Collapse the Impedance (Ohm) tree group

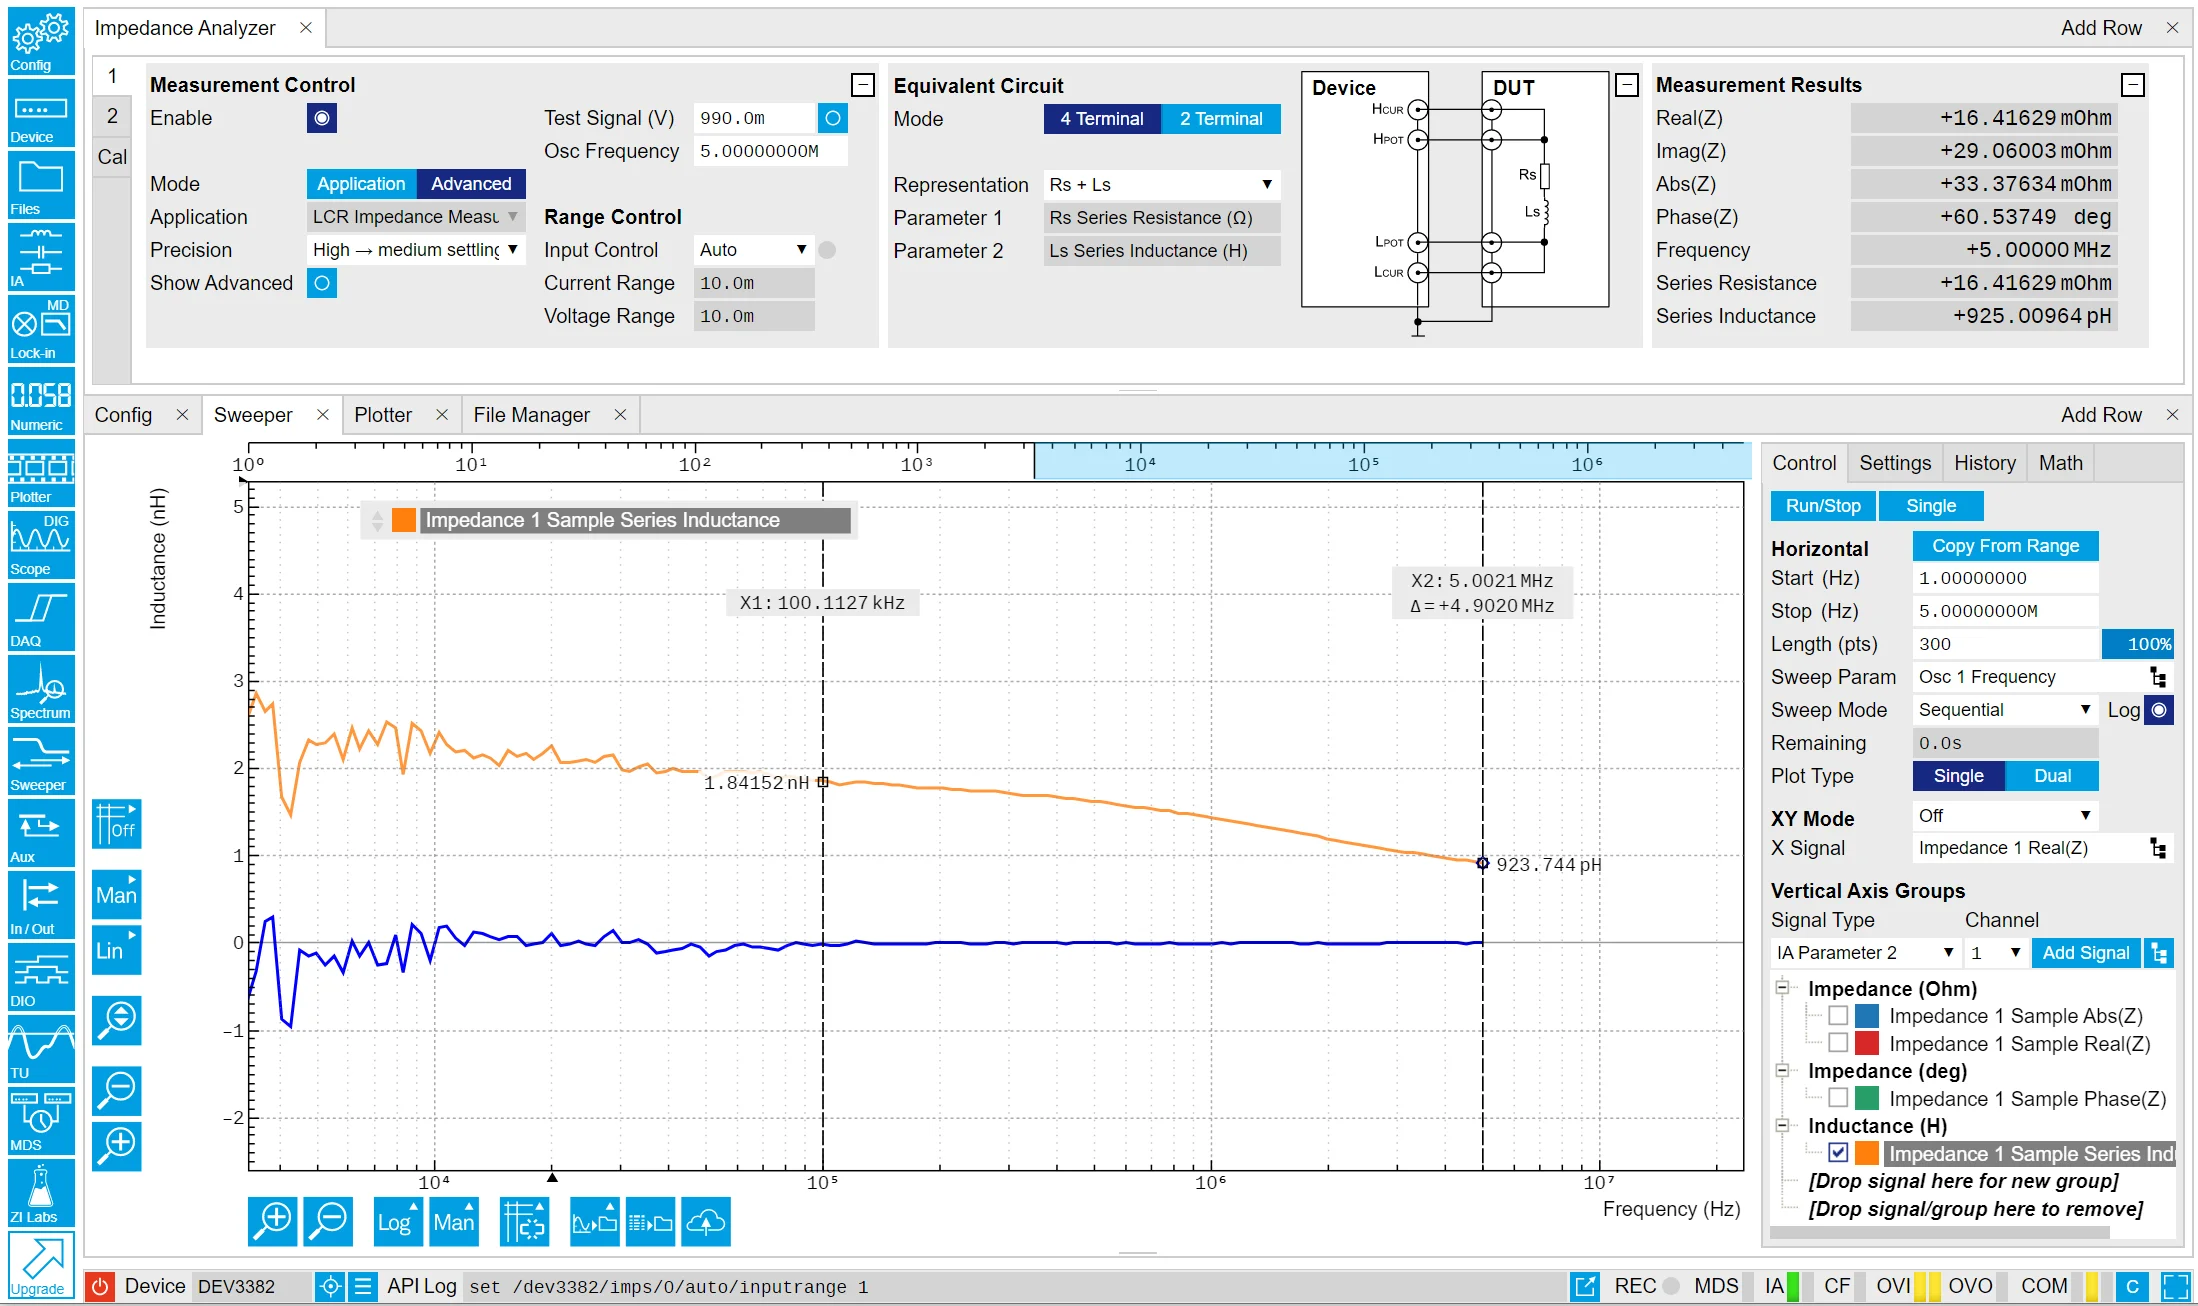(x=1782, y=988)
